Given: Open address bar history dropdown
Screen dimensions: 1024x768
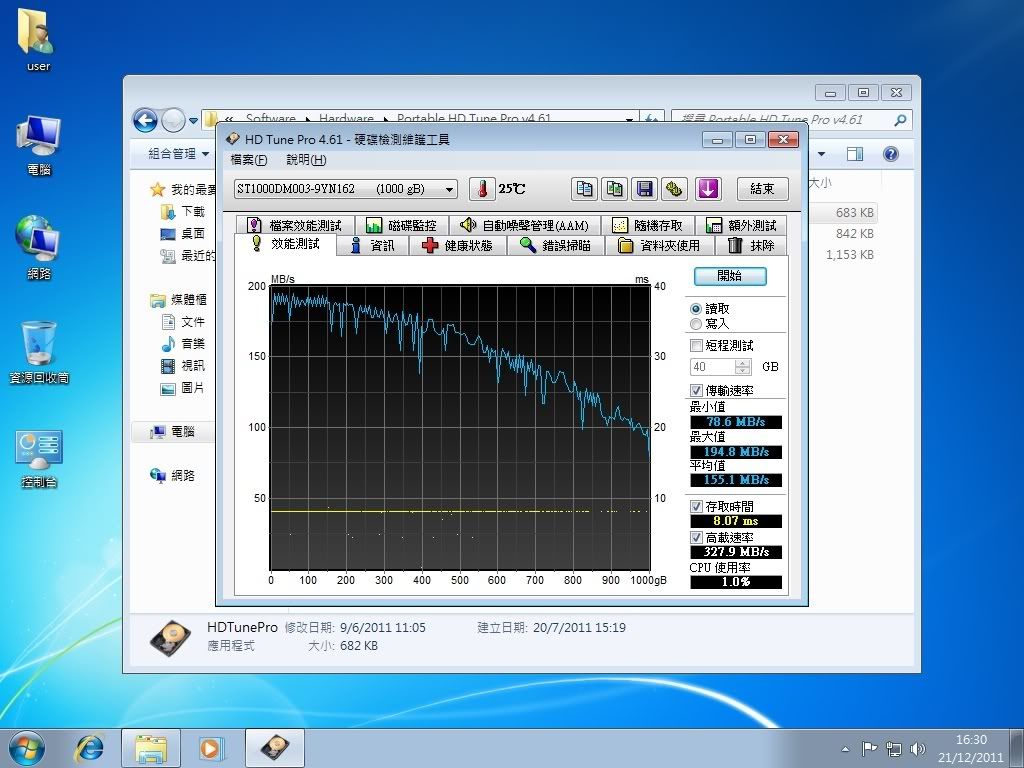Looking at the screenshot, I should [x=630, y=119].
